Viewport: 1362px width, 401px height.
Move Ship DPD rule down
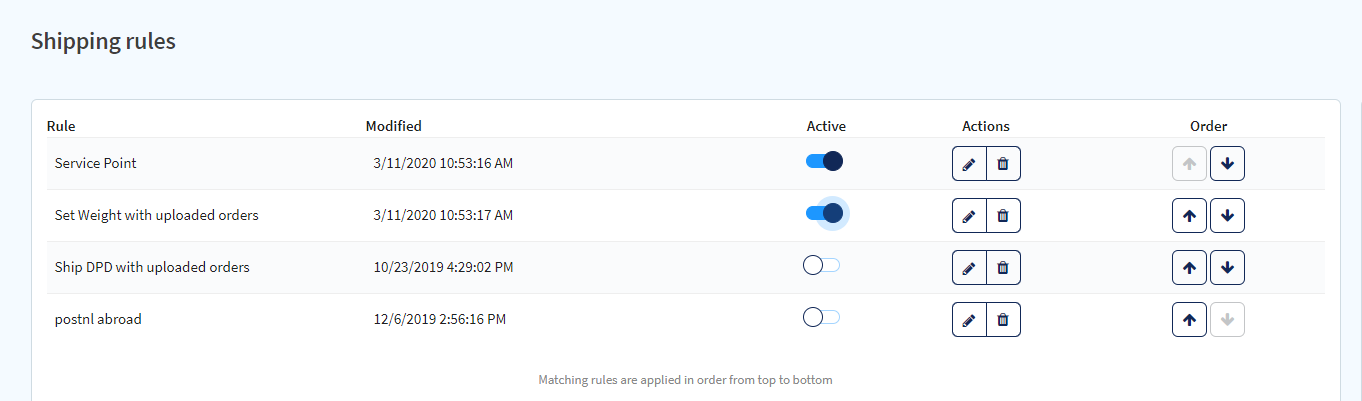[x=1227, y=268]
